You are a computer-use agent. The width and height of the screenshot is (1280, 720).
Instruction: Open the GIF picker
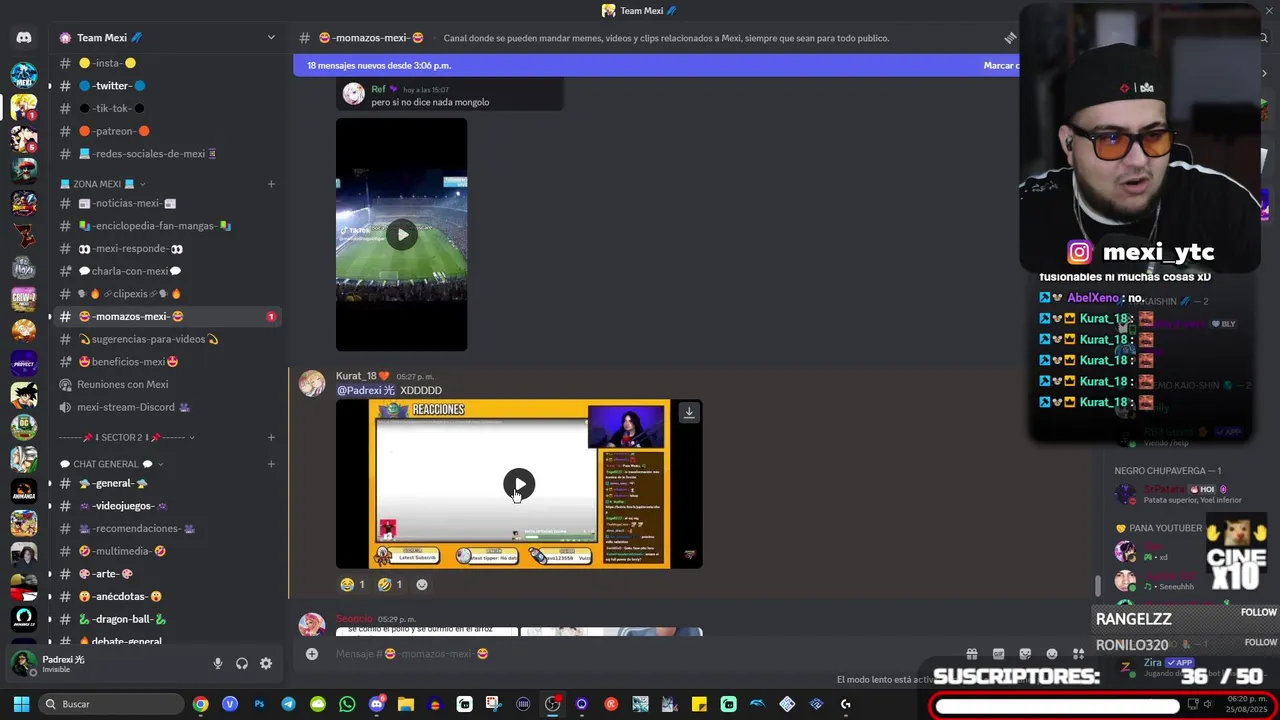tap(999, 654)
